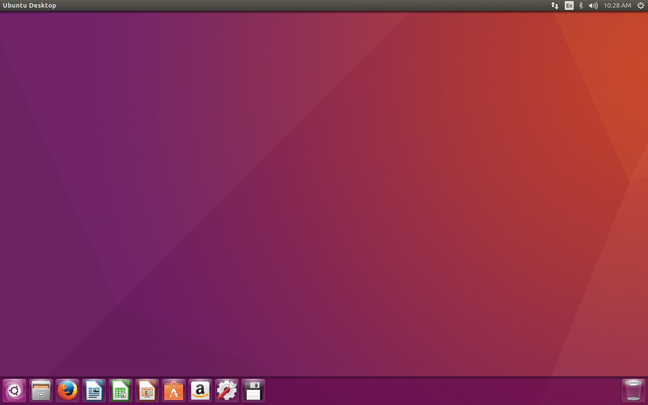The width and height of the screenshot is (648, 405).
Task: Click the 10:28 AM clock
Action: [617, 5]
